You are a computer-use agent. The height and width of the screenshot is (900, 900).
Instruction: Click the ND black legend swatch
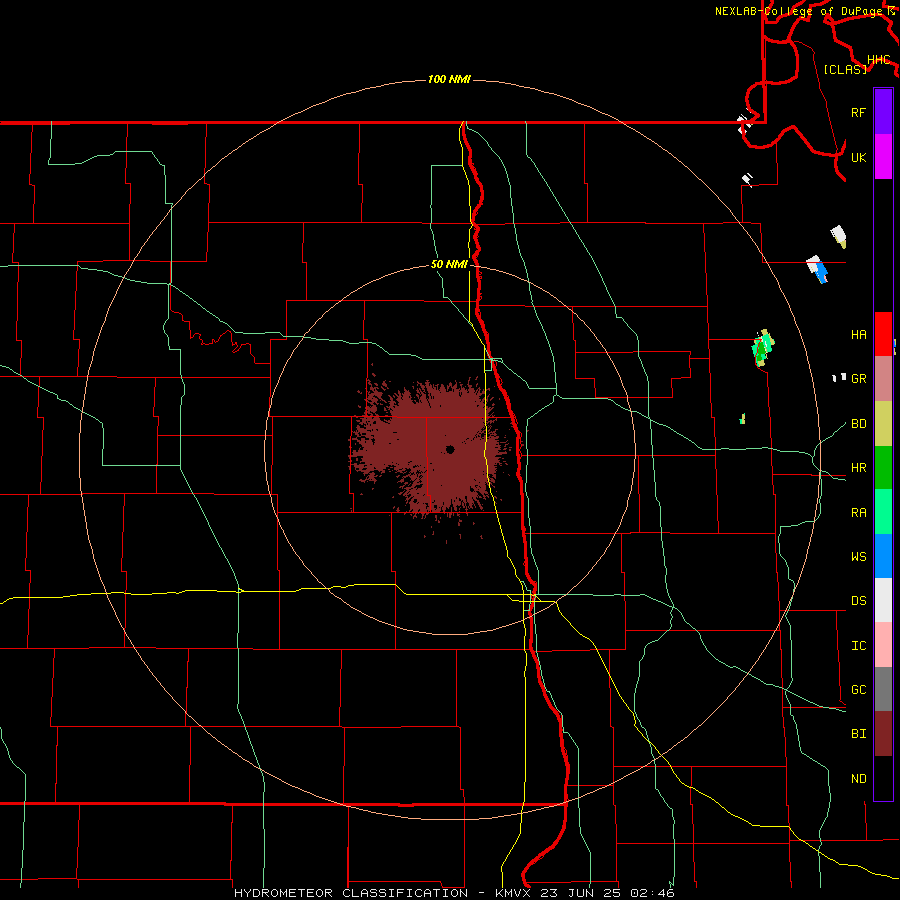883,778
